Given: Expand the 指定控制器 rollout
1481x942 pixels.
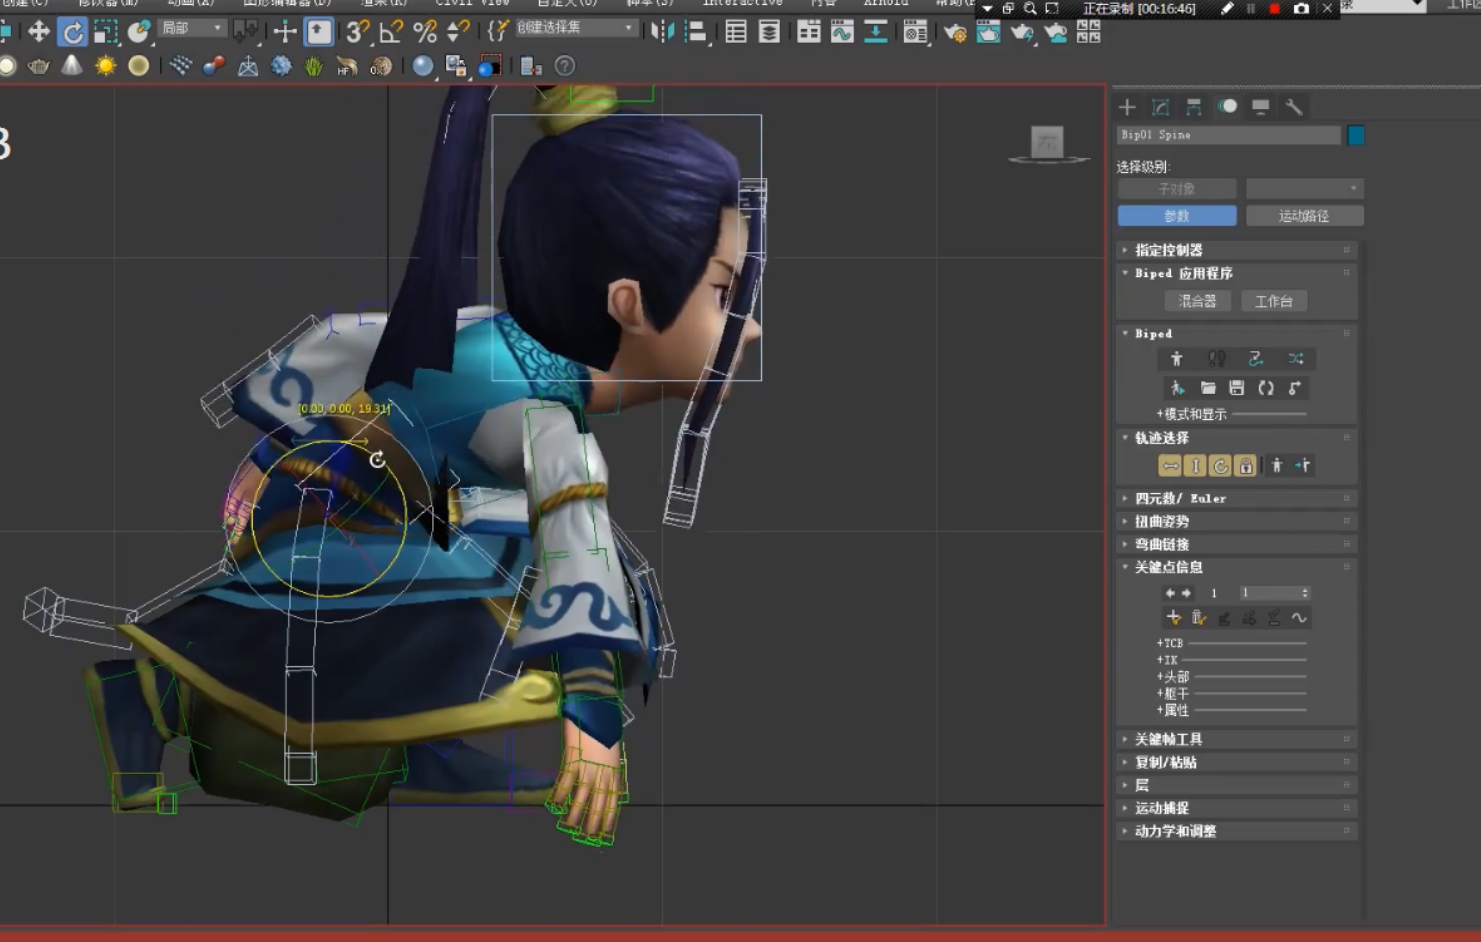Looking at the screenshot, I should pos(1236,250).
